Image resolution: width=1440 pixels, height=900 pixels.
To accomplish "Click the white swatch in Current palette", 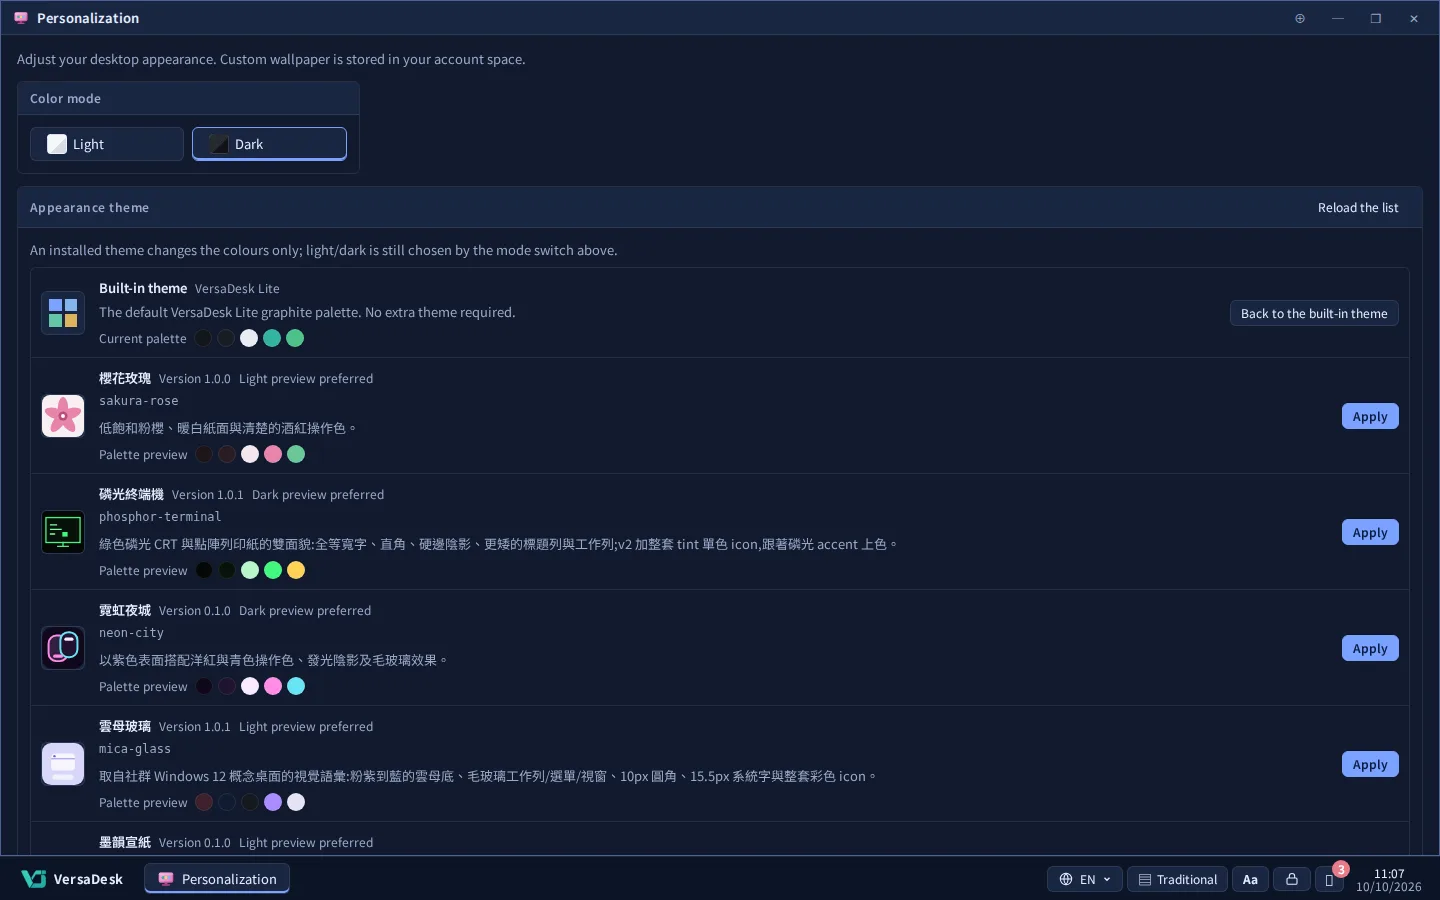I will click(249, 338).
